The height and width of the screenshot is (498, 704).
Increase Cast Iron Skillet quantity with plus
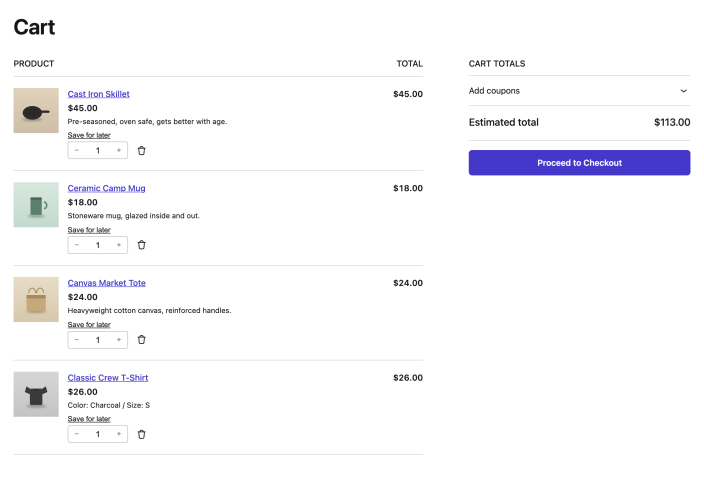pos(119,150)
